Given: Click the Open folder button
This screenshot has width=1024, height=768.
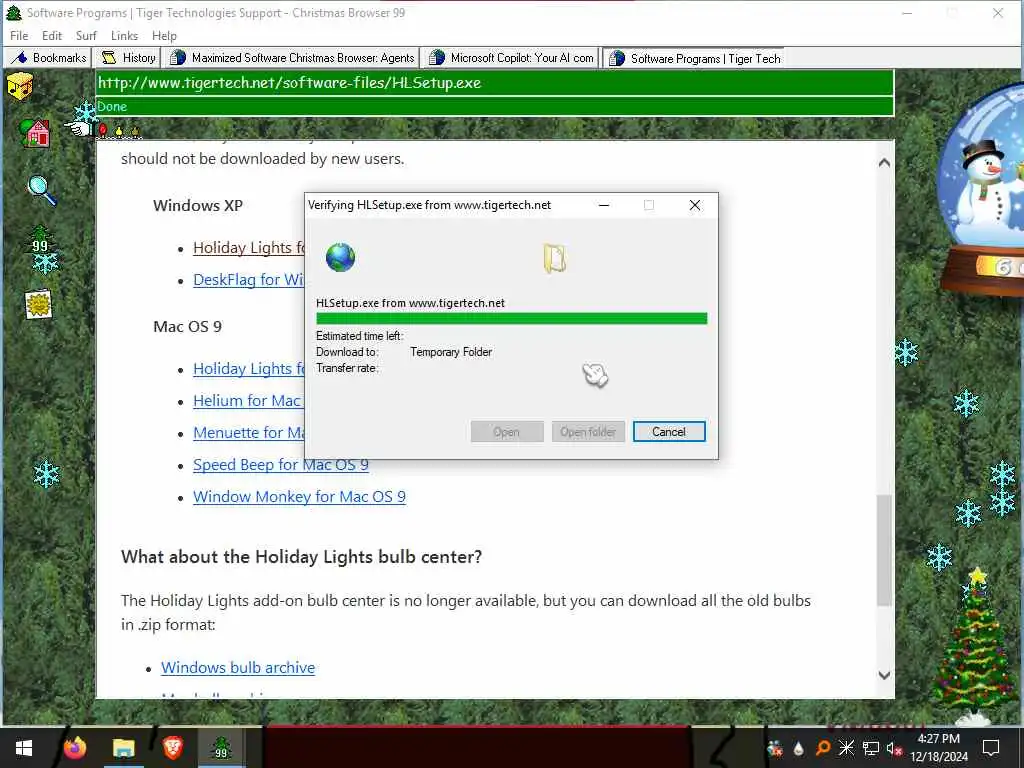Looking at the screenshot, I should click(588, 432).
